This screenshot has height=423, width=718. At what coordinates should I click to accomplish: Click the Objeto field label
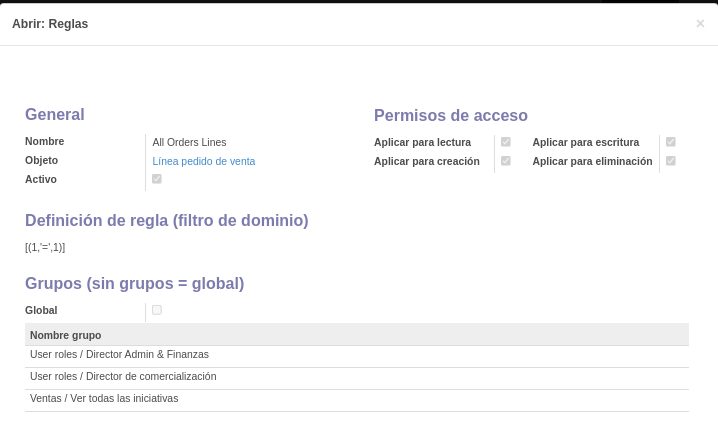[41, 160]
